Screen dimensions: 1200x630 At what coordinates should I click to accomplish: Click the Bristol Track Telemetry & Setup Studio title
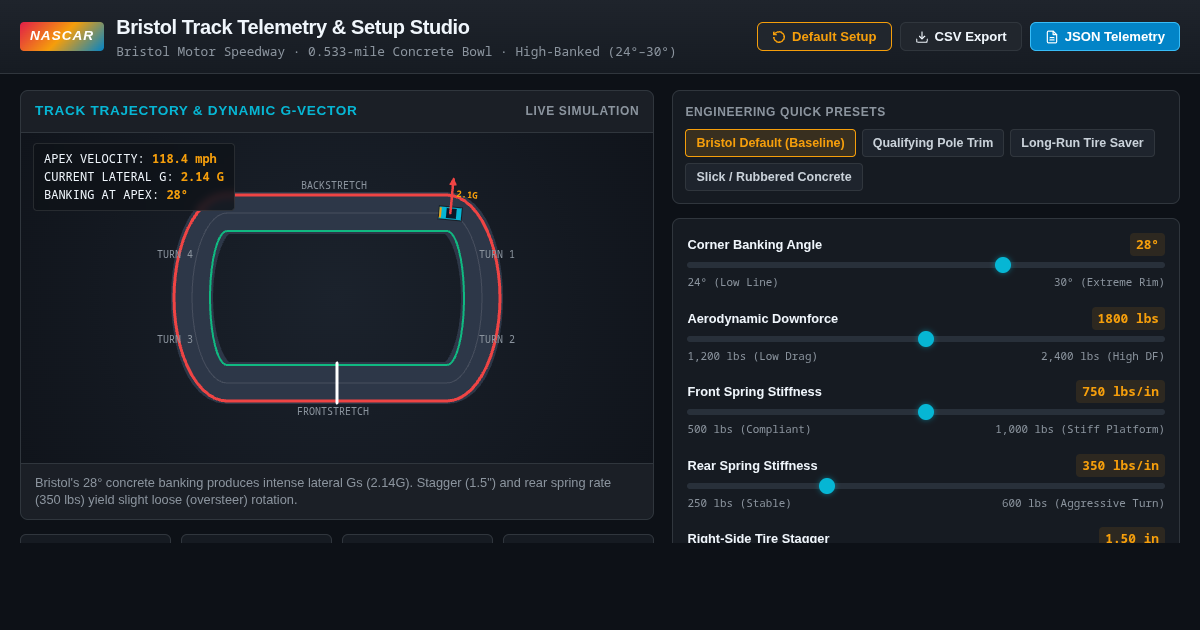(x=293, y=27)
